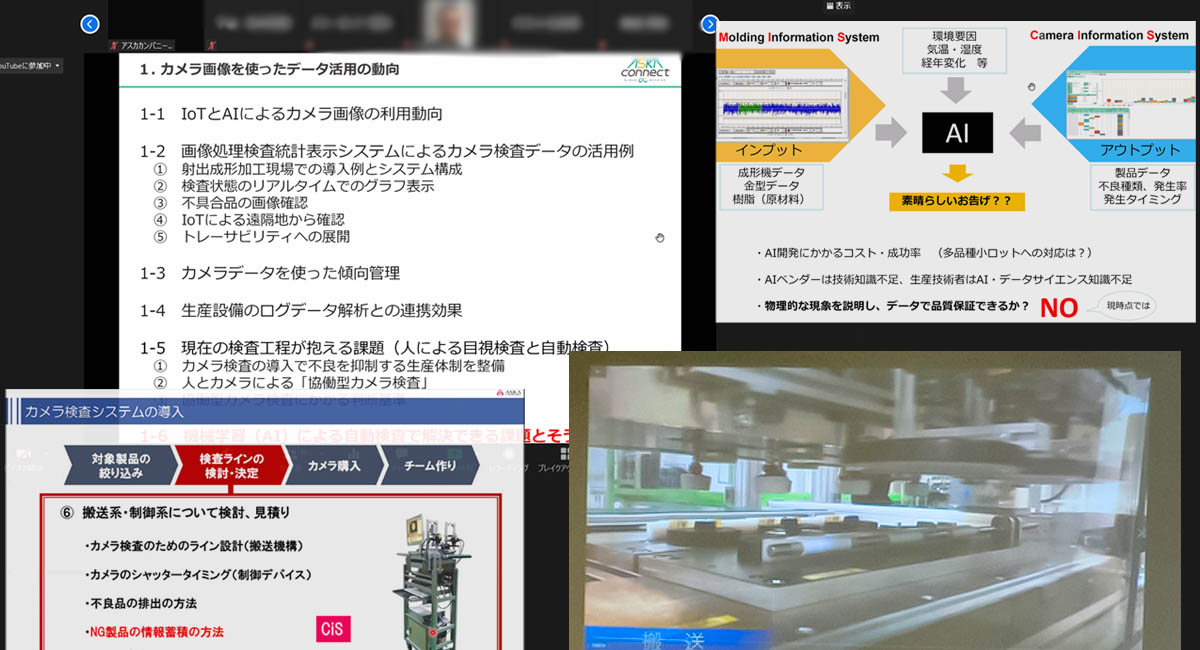
Task: Click the right blue gallery arrow
Action: [x=710, y=24]
